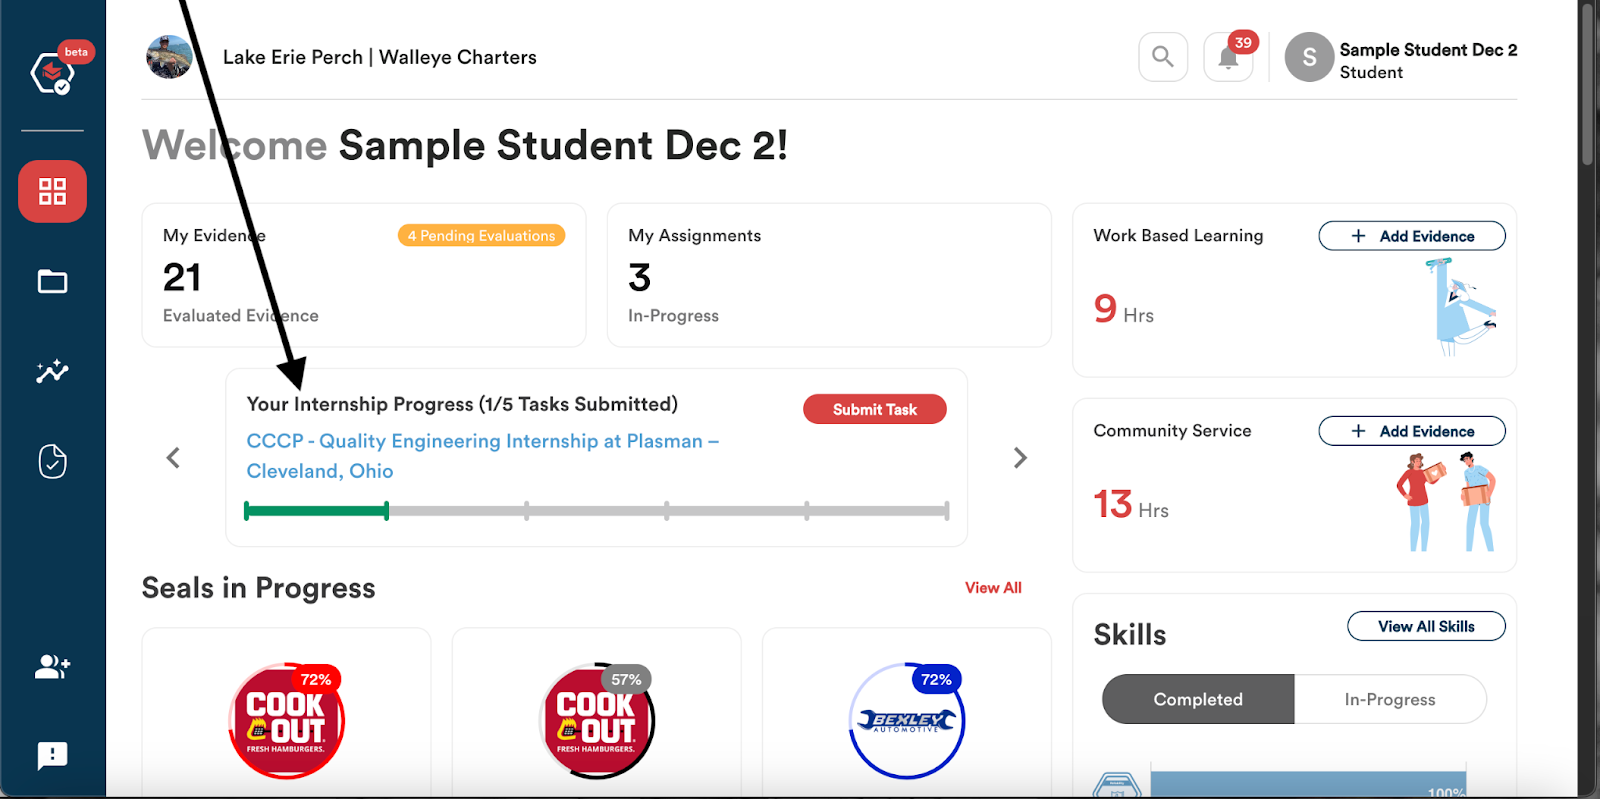Open the feedback chat icon
The image size is (1600, 799).
(x=52, y=755)
